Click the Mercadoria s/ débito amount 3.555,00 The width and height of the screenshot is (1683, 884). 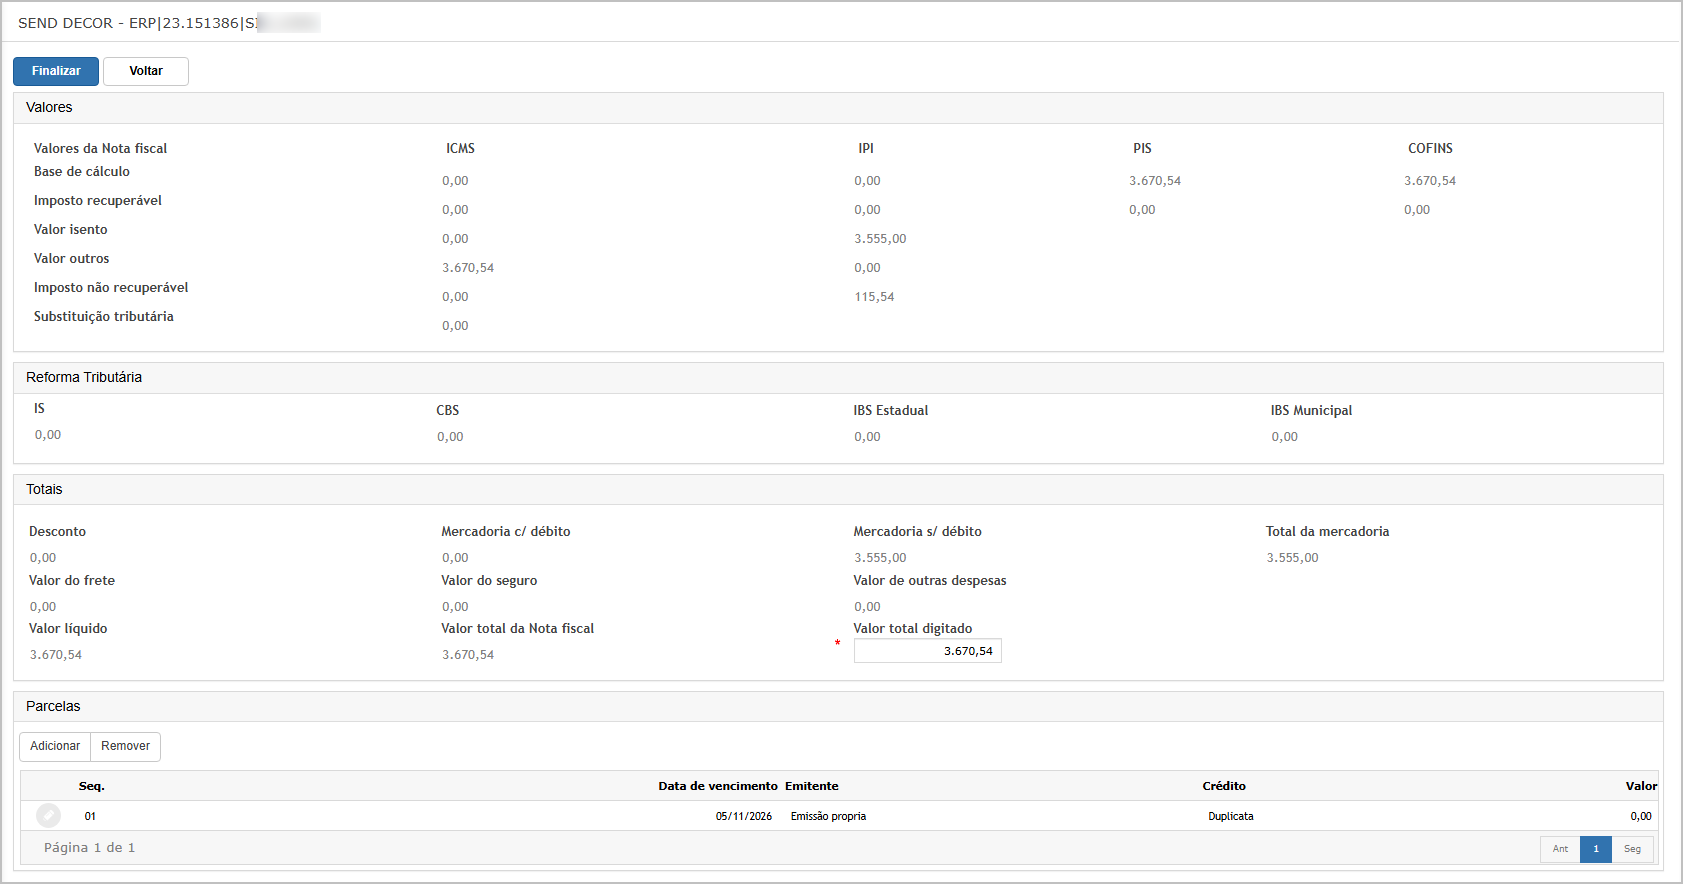pos(880,558)
